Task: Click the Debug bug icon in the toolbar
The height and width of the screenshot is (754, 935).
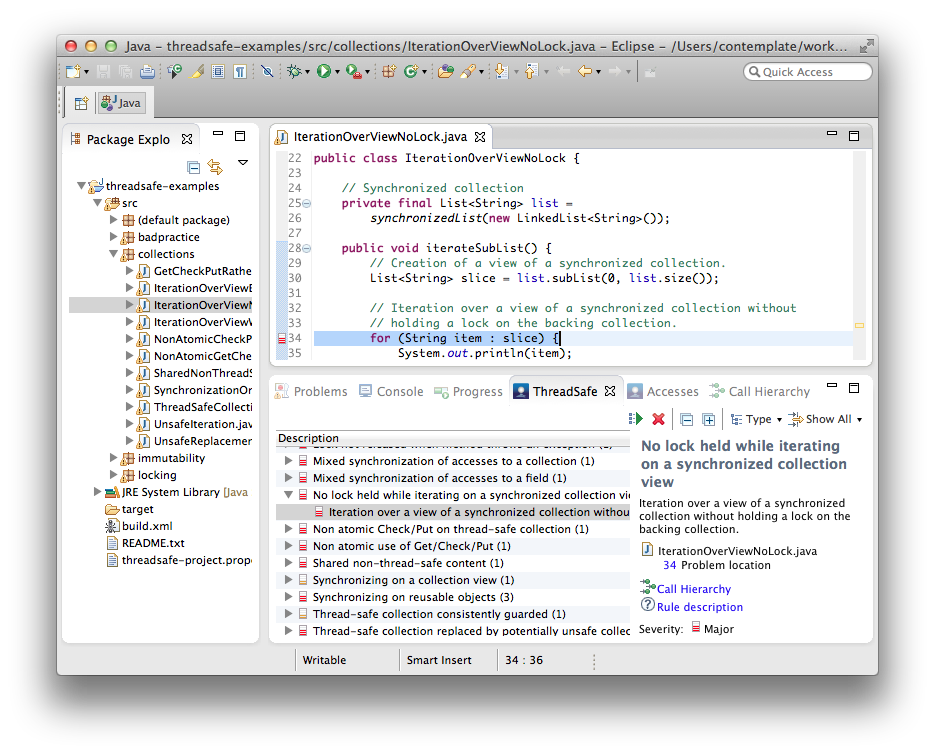Action: point(294,72)
